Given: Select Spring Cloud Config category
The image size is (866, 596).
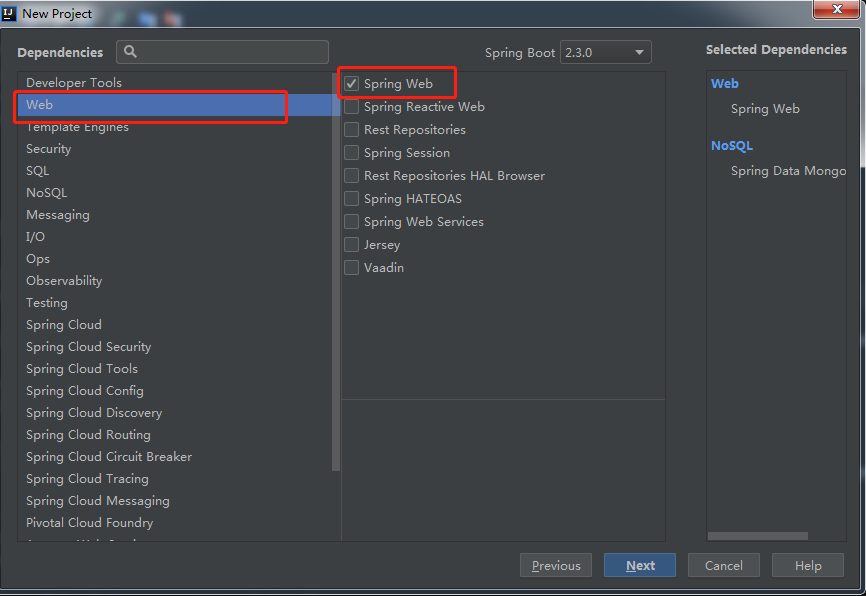Looking at the screenshot, I should tap(175, 391).
